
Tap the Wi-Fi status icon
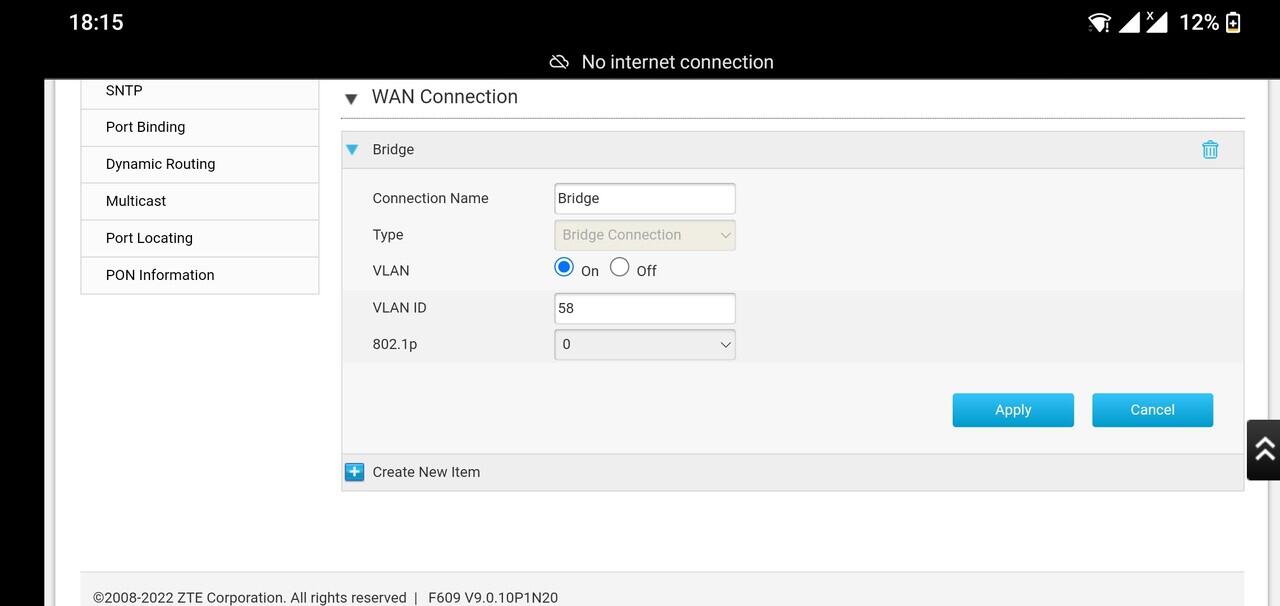[x=1099, y=22]
